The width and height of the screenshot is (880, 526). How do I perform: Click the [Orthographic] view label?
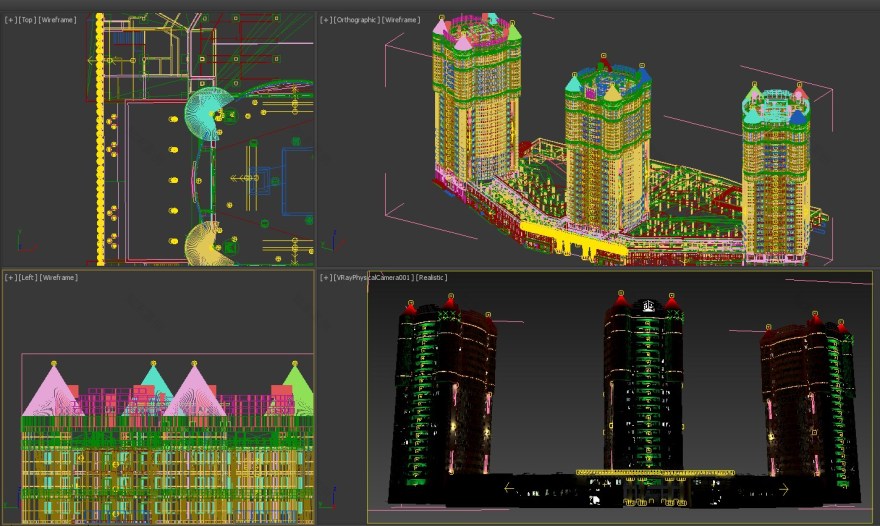356,20
